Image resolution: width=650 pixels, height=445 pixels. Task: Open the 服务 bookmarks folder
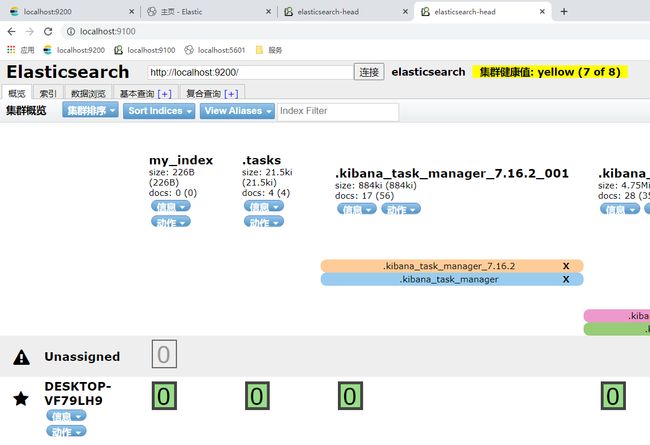point(269,50)
